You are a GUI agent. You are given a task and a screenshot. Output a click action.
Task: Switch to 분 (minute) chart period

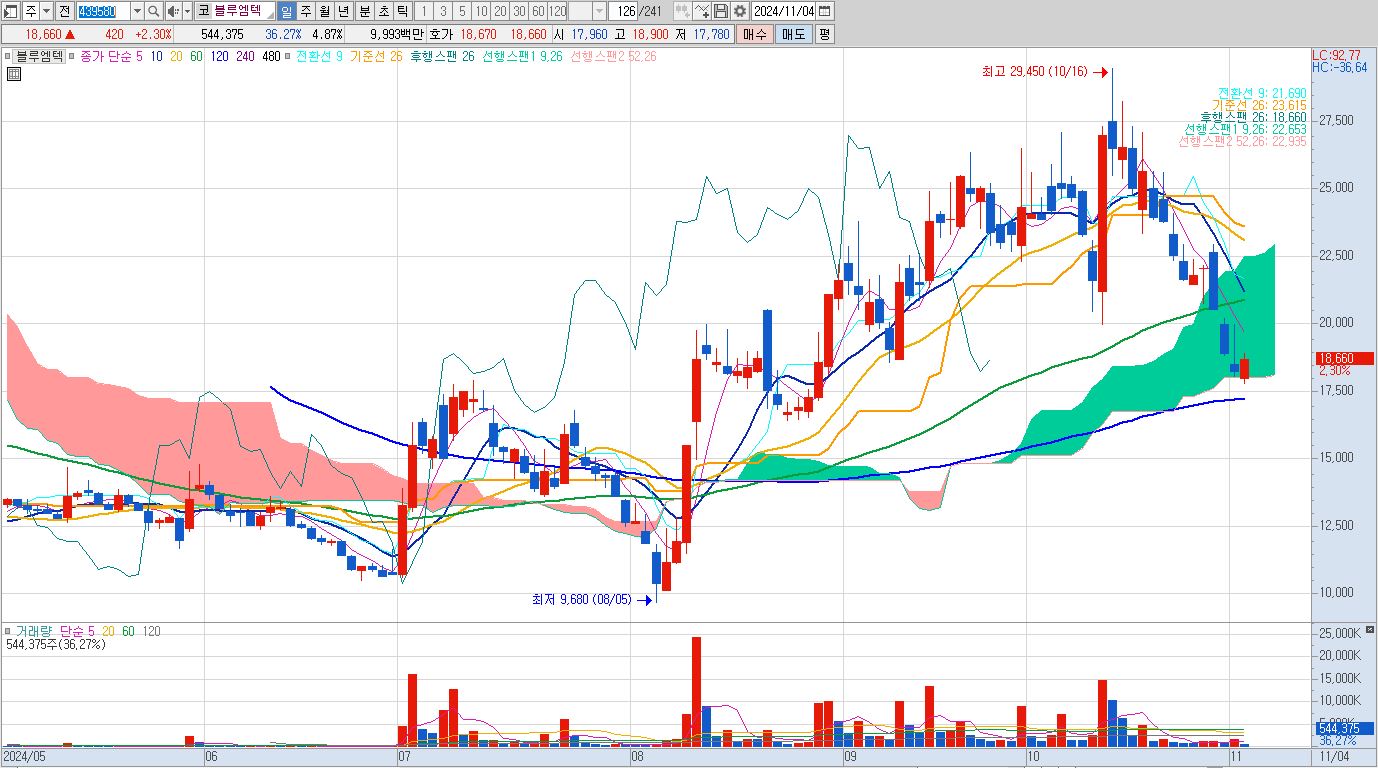click(364, 11)
